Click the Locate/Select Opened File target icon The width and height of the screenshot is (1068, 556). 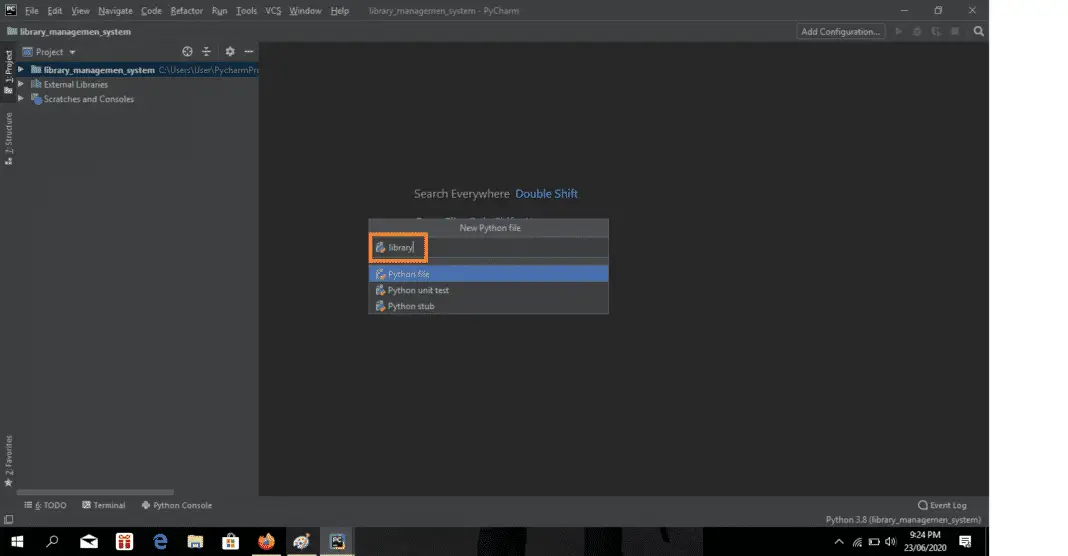[187, 52]
